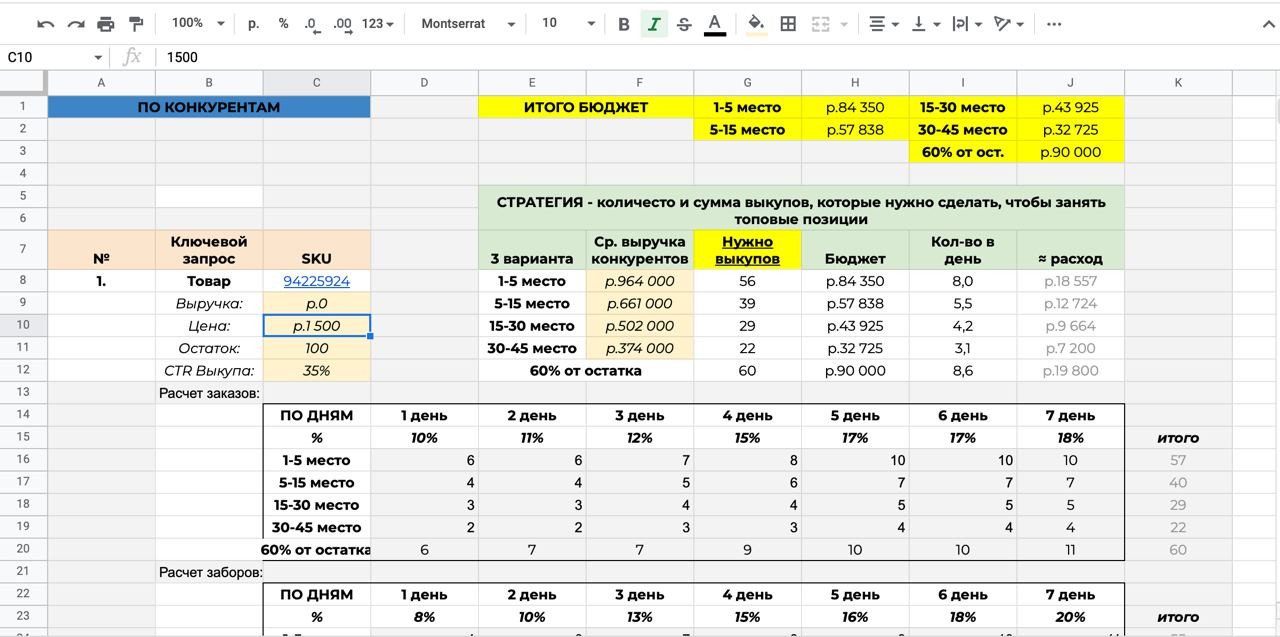This screenshot has width=1280, height=637.
Task: Select the CTR Выкупа value 35%
Action: (317, 370)
